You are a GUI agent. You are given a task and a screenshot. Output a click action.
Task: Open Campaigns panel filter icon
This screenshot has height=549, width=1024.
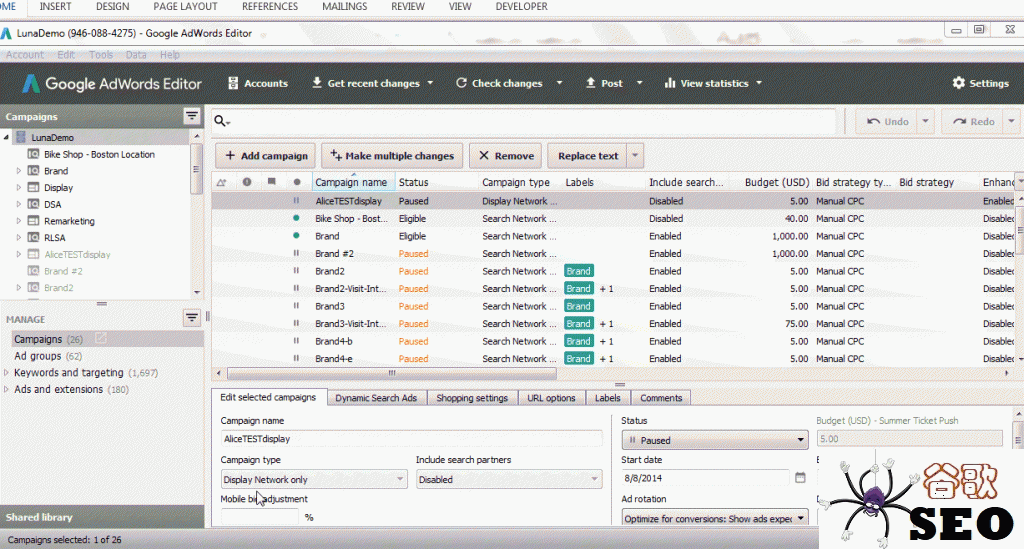[x=191, y=116]
